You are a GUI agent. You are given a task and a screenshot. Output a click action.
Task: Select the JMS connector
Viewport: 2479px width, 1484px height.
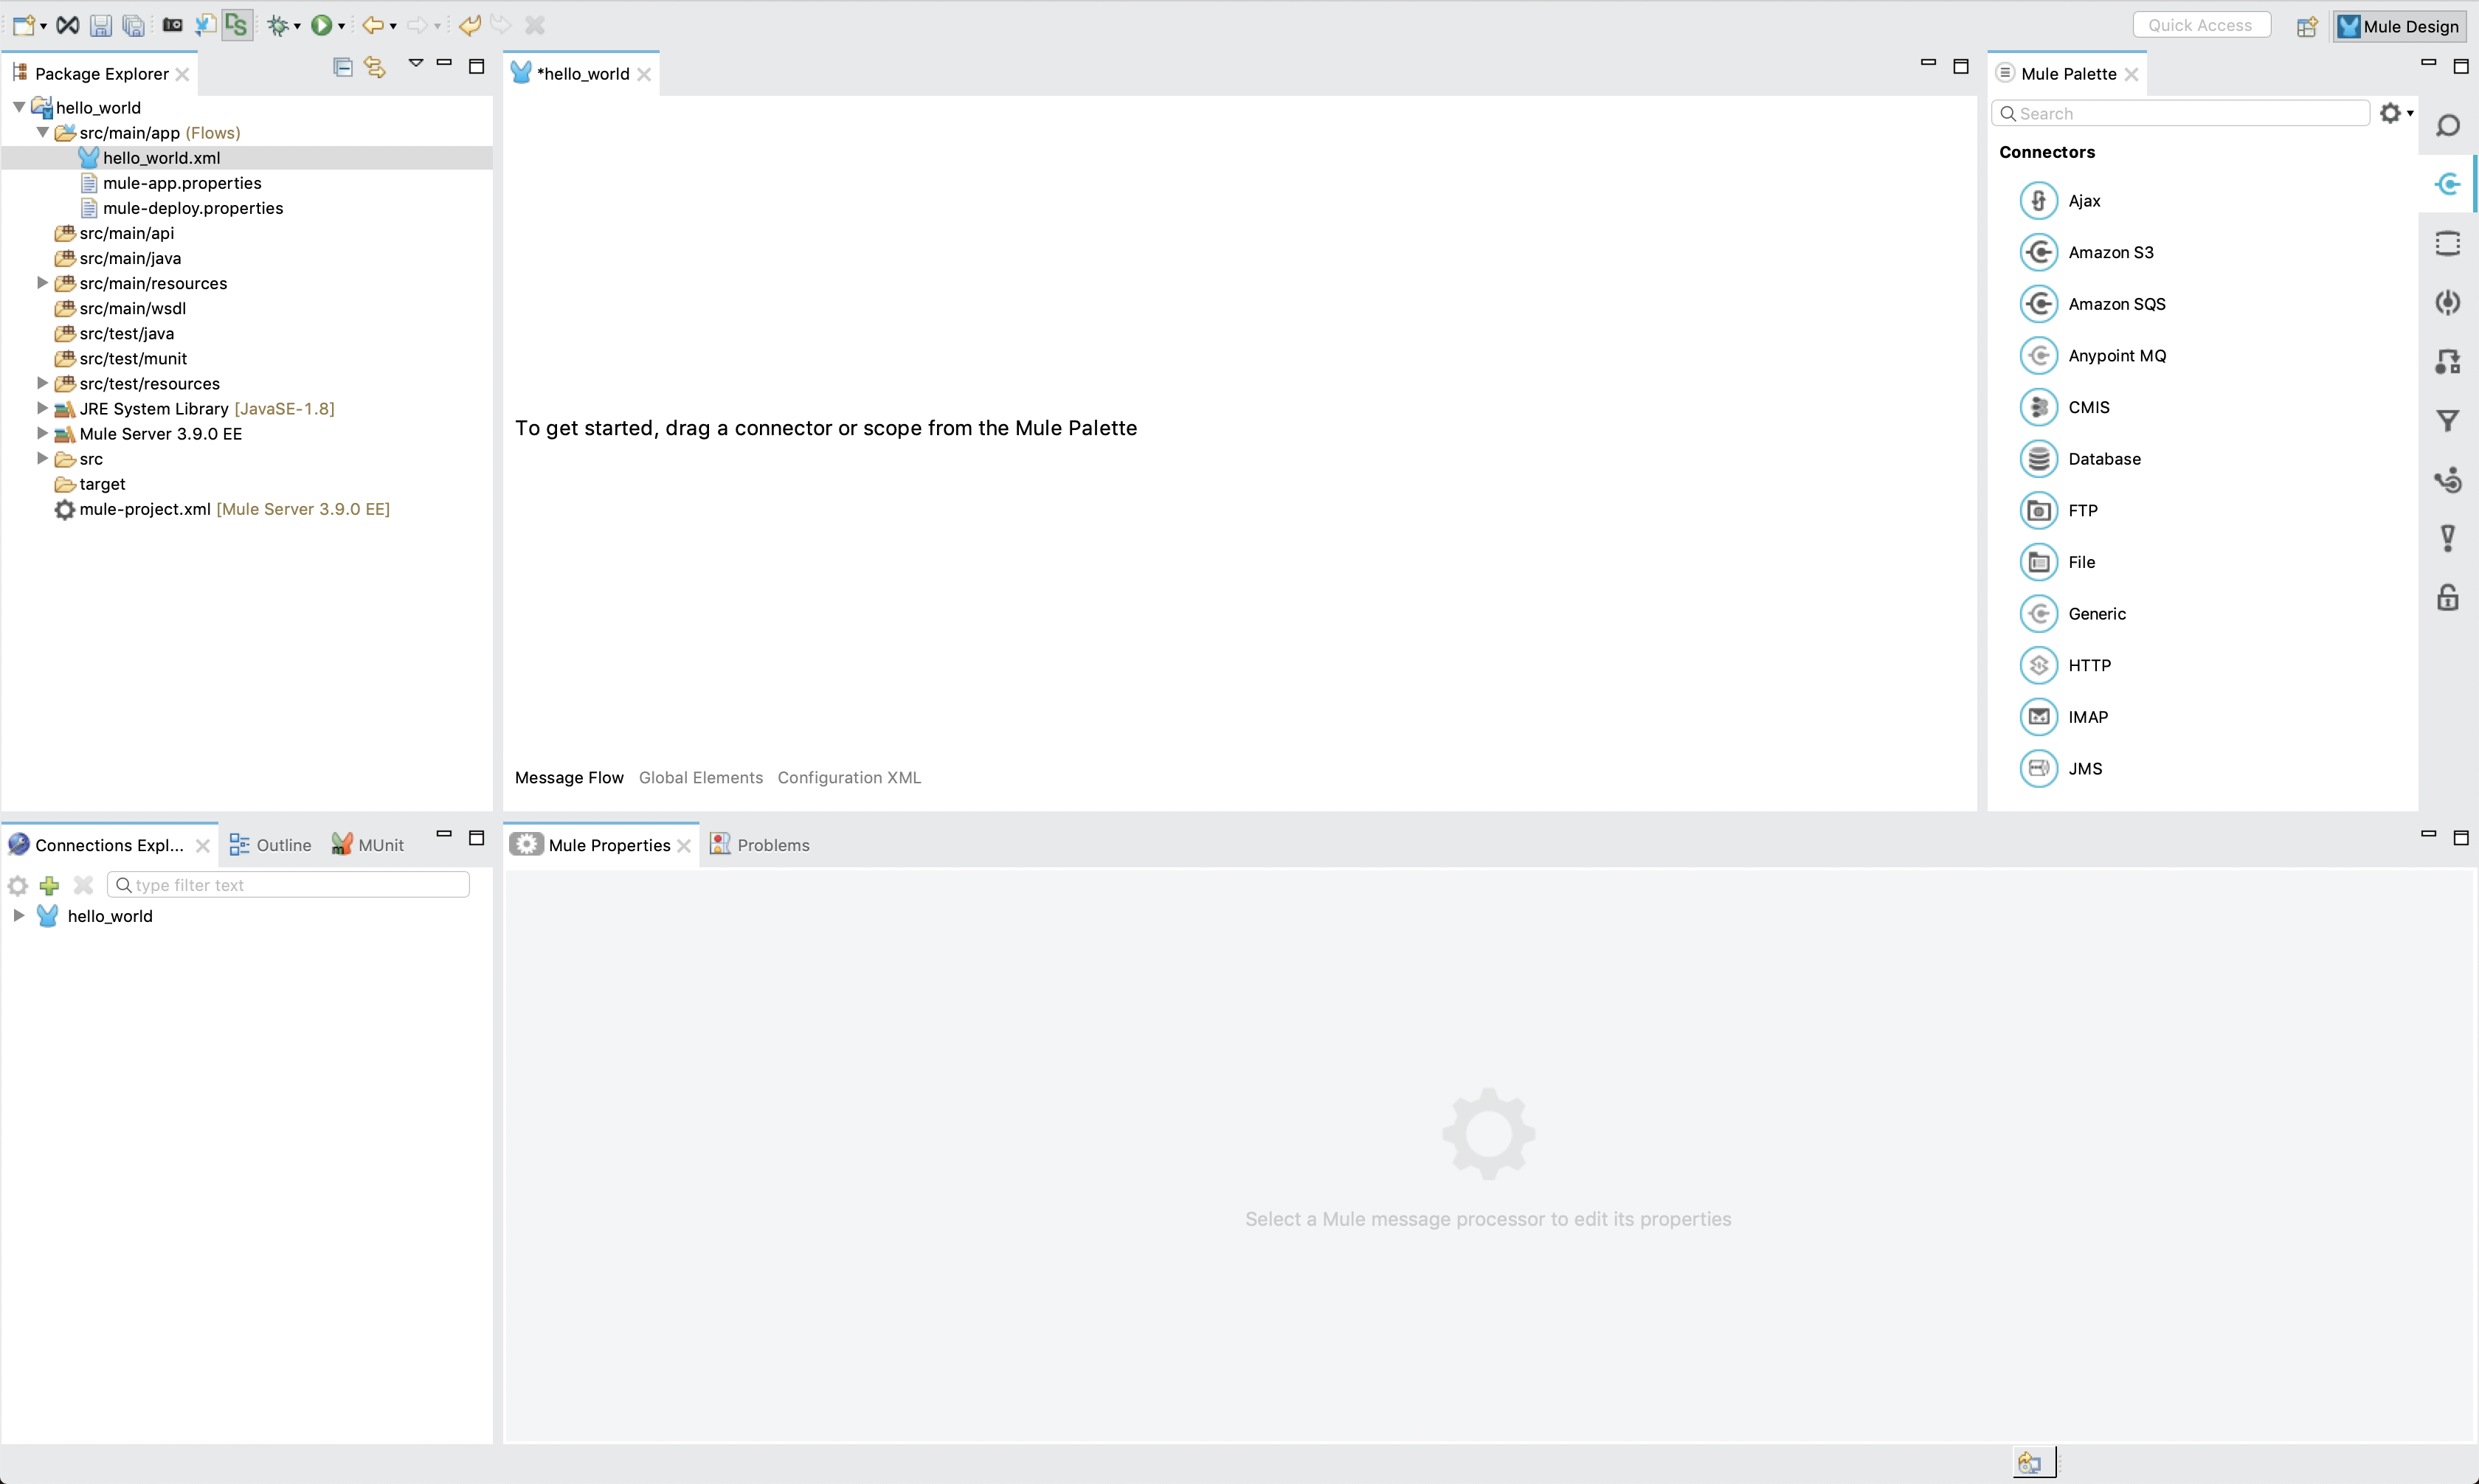(2061, 768)
